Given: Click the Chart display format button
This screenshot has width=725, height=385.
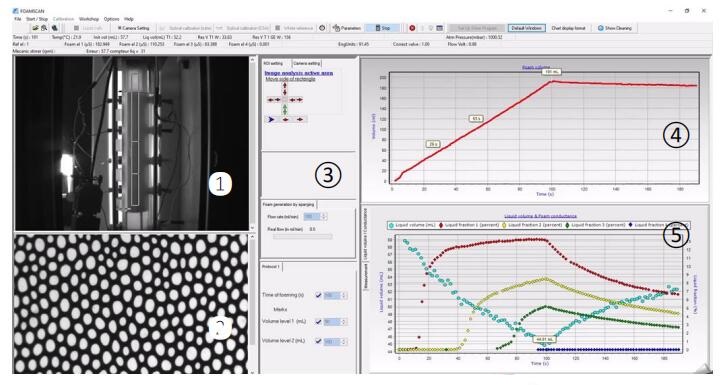Looking at the screenshot, I should (x=568, y=28).
